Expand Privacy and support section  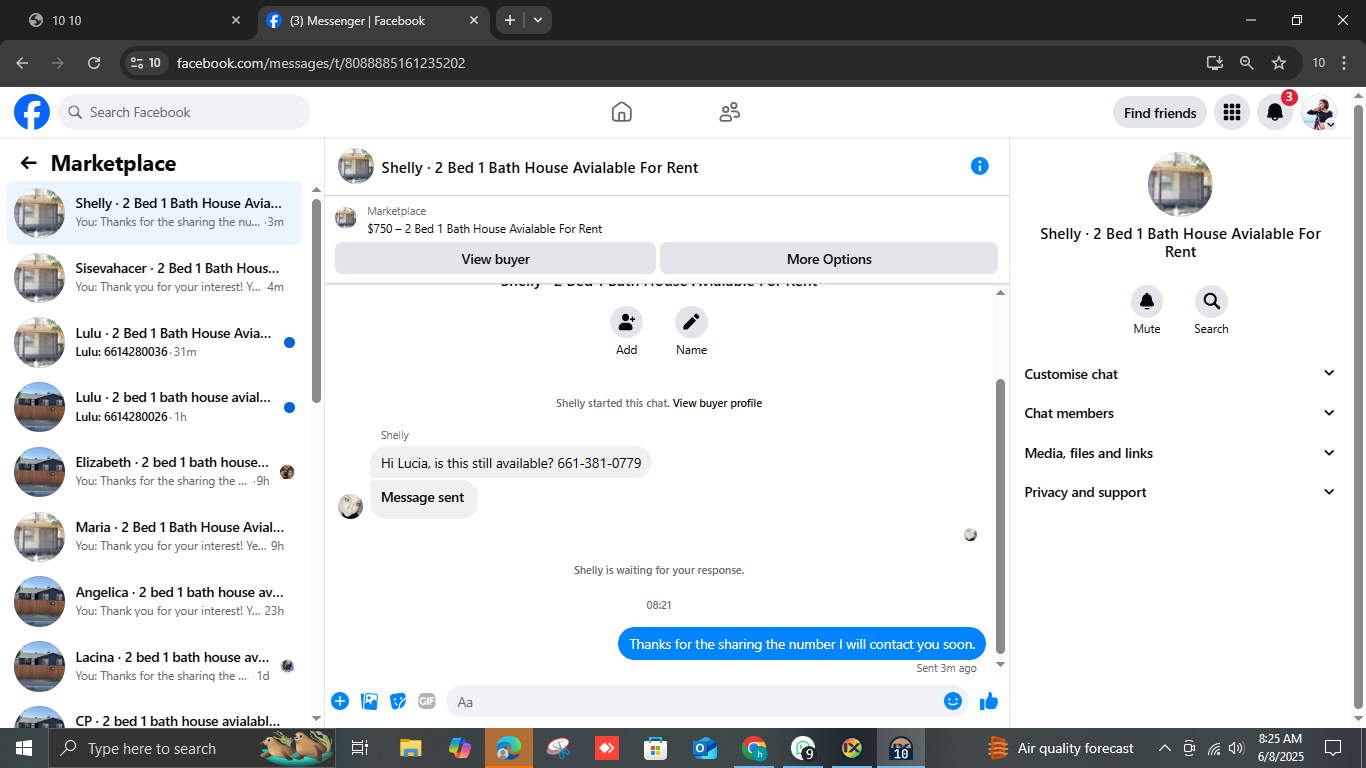click(1180, 492)
